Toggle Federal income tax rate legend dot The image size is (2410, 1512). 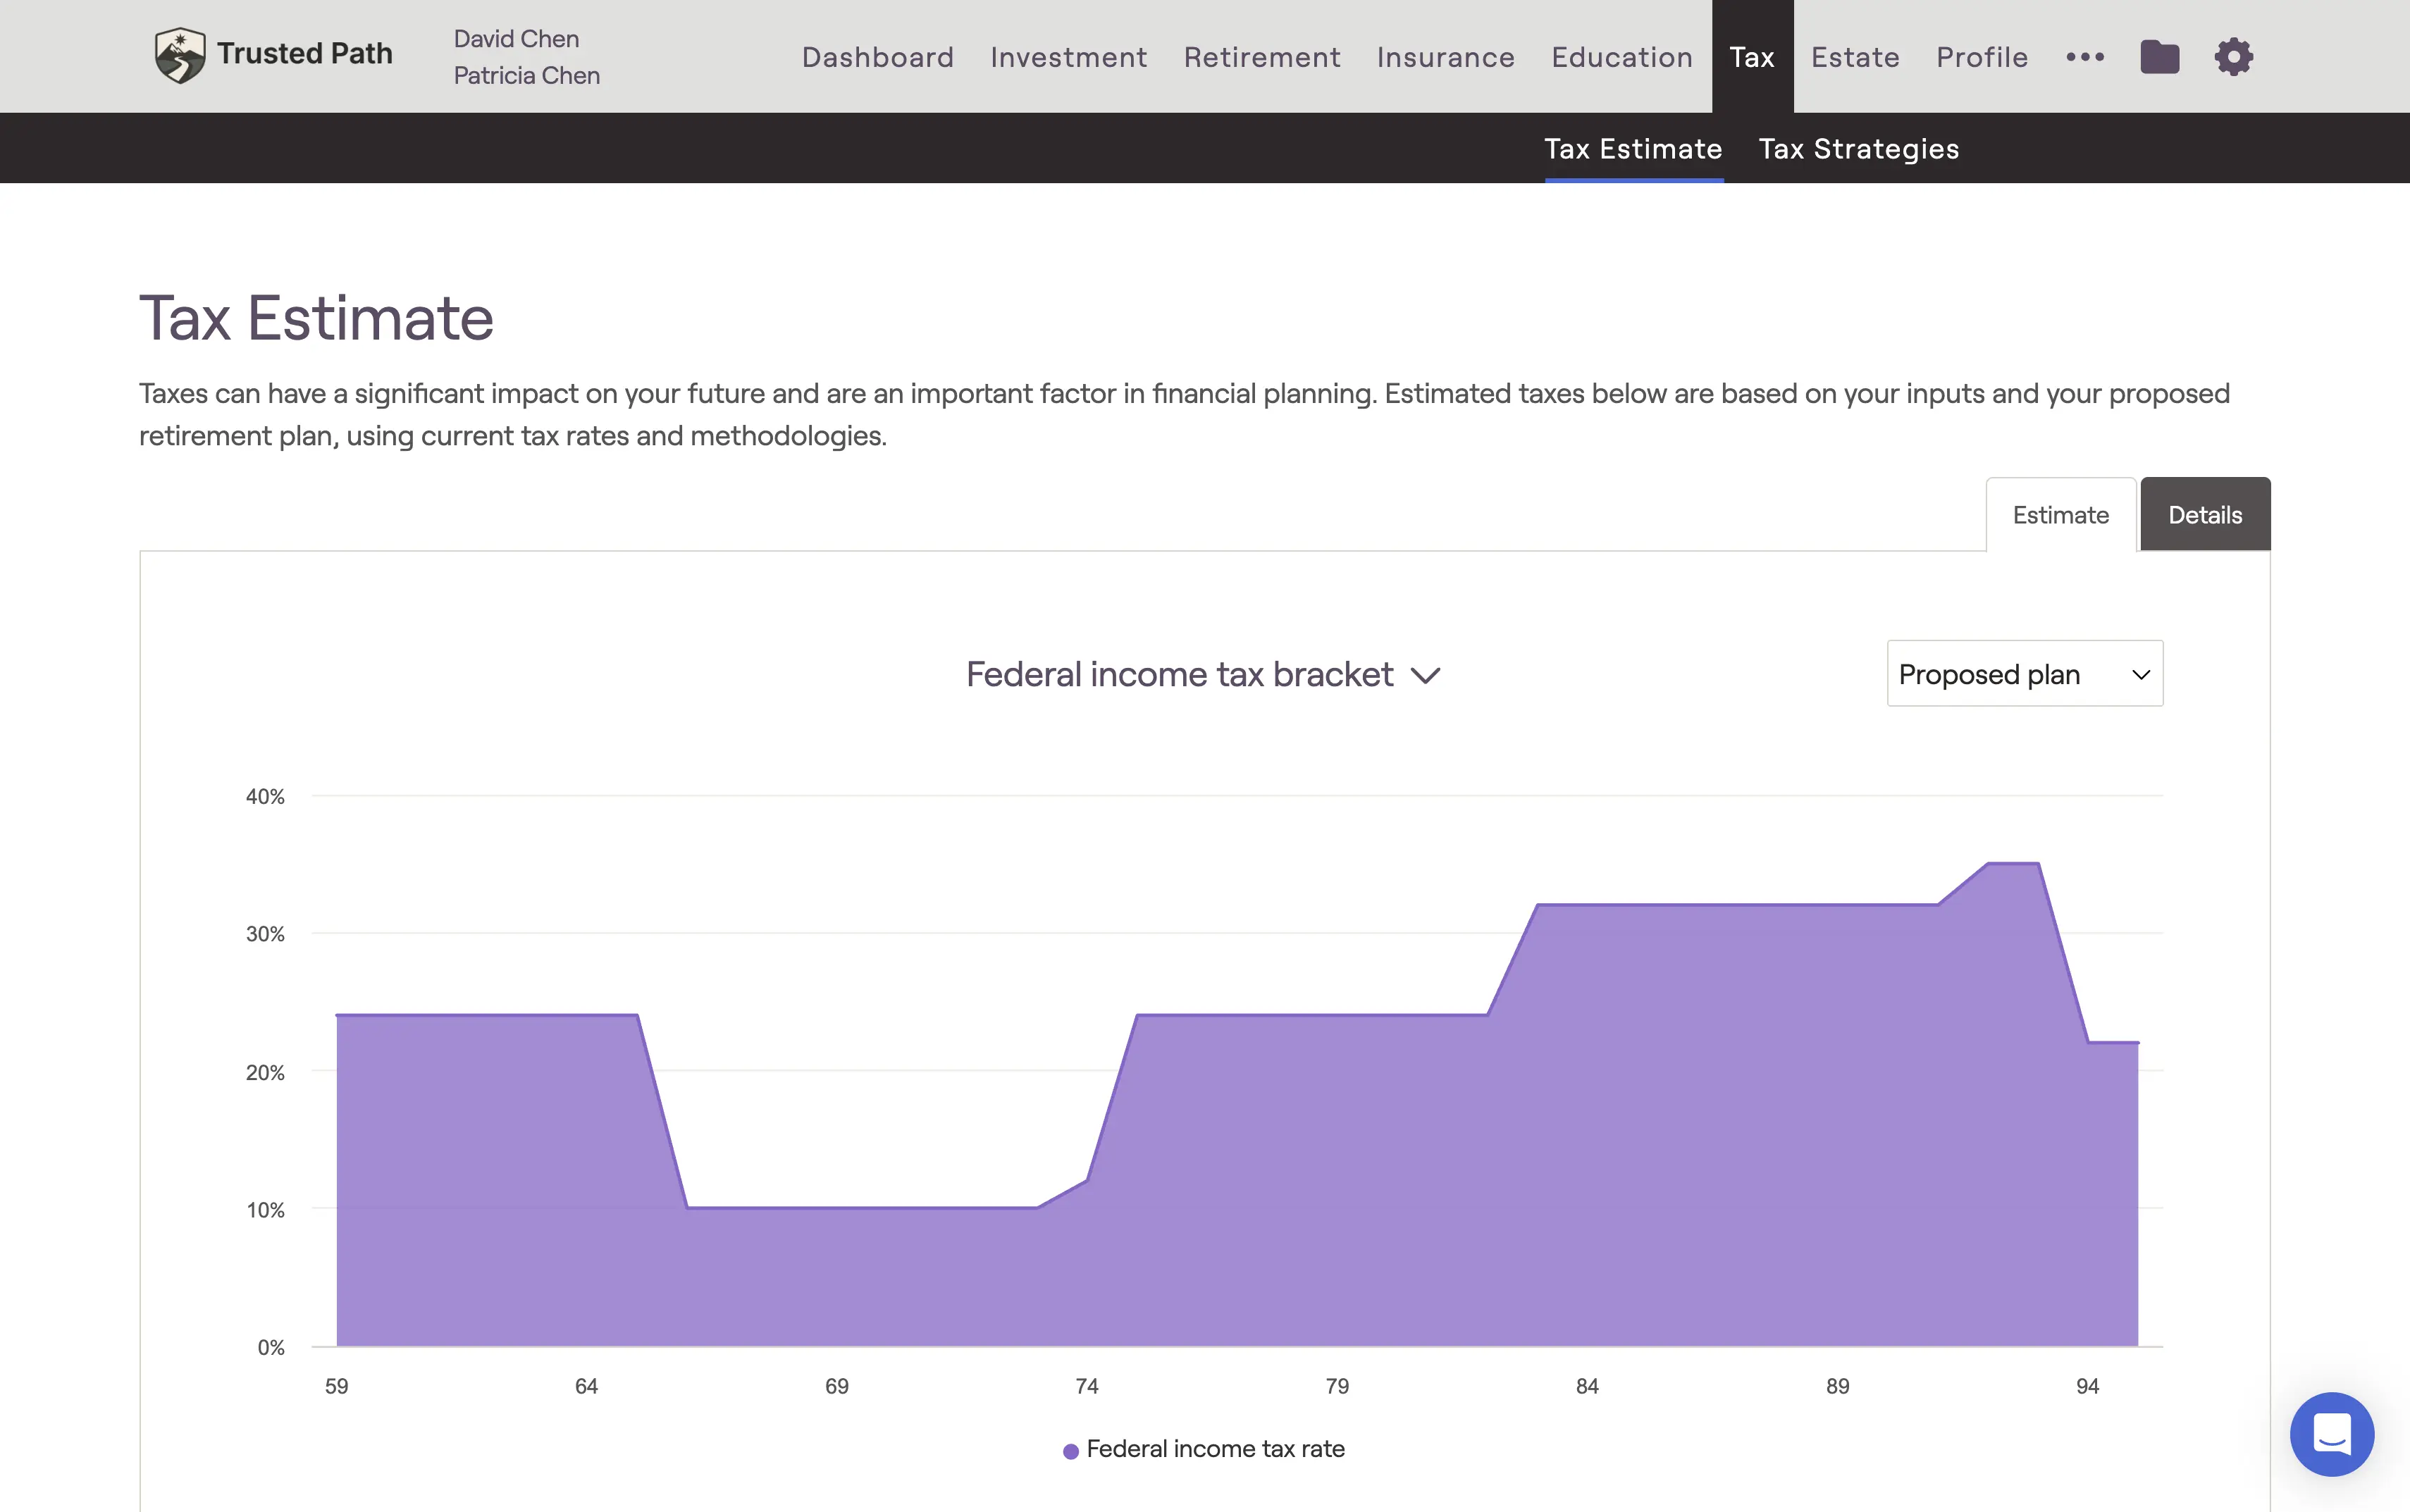pos(1070,1450)
